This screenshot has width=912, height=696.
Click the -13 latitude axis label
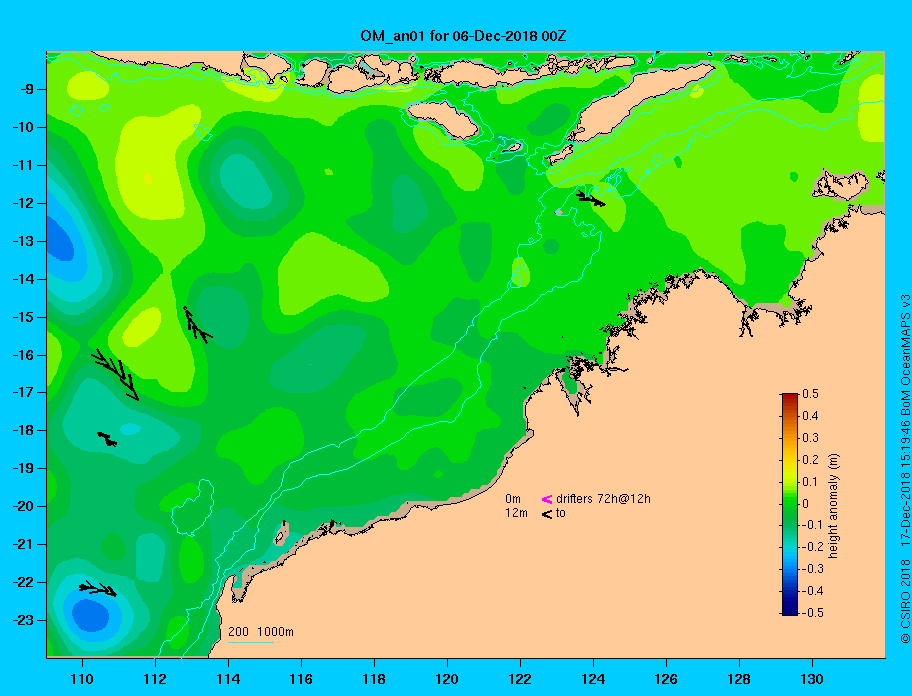pos(22,241)
